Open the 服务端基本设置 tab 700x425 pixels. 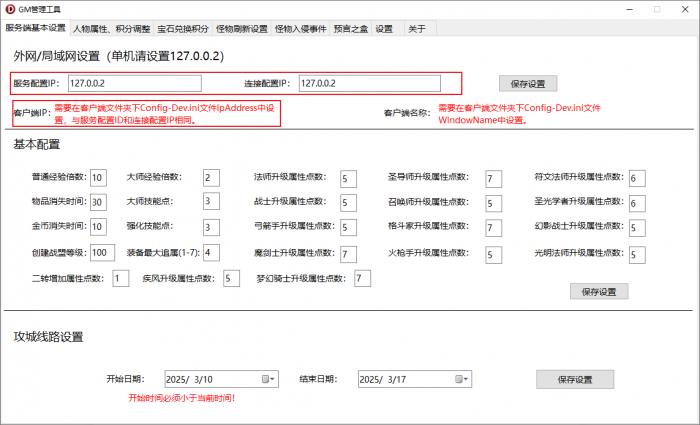pyautogui.click(x=35, y=28)
